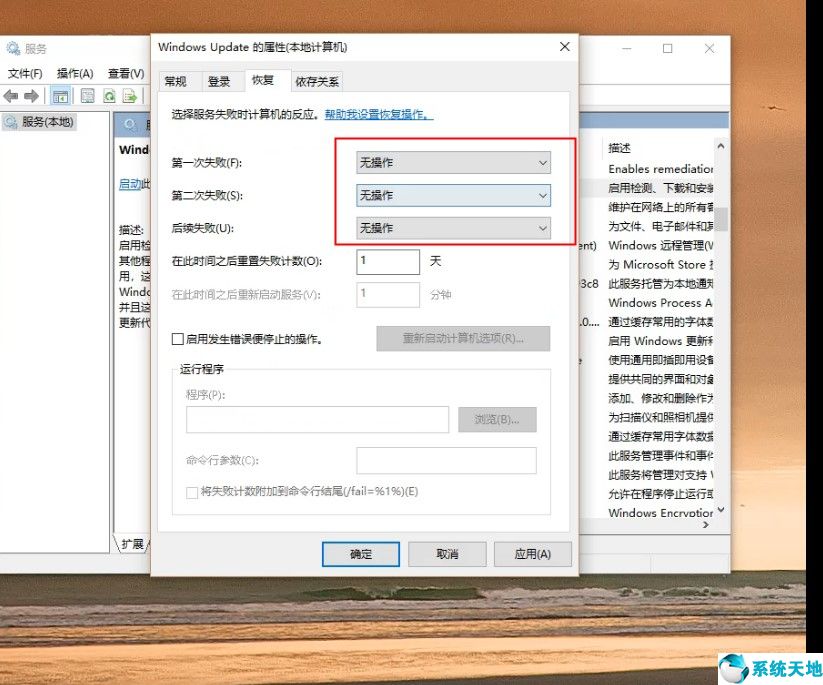823x685 pixels.
Task: Select the "此服务管理事件和事" row
Action: 660,456
